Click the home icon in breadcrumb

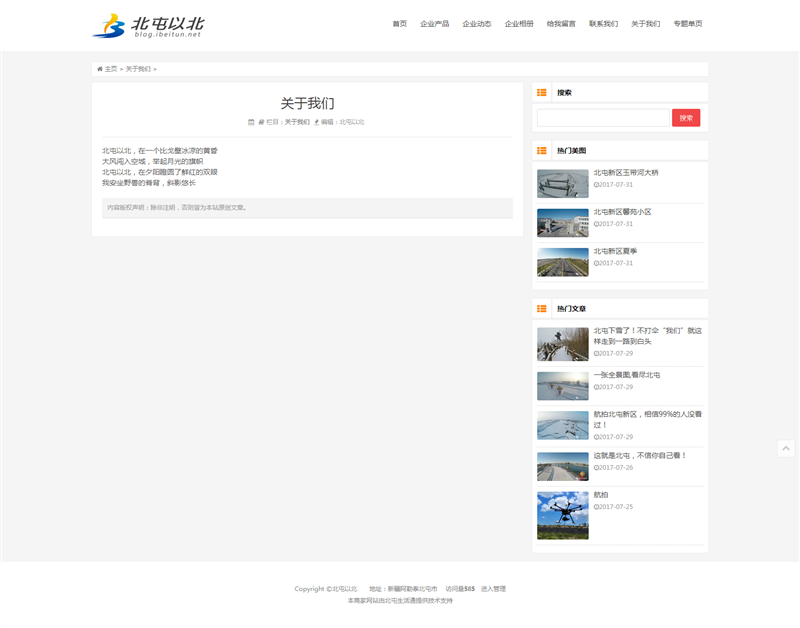(100, 69)
